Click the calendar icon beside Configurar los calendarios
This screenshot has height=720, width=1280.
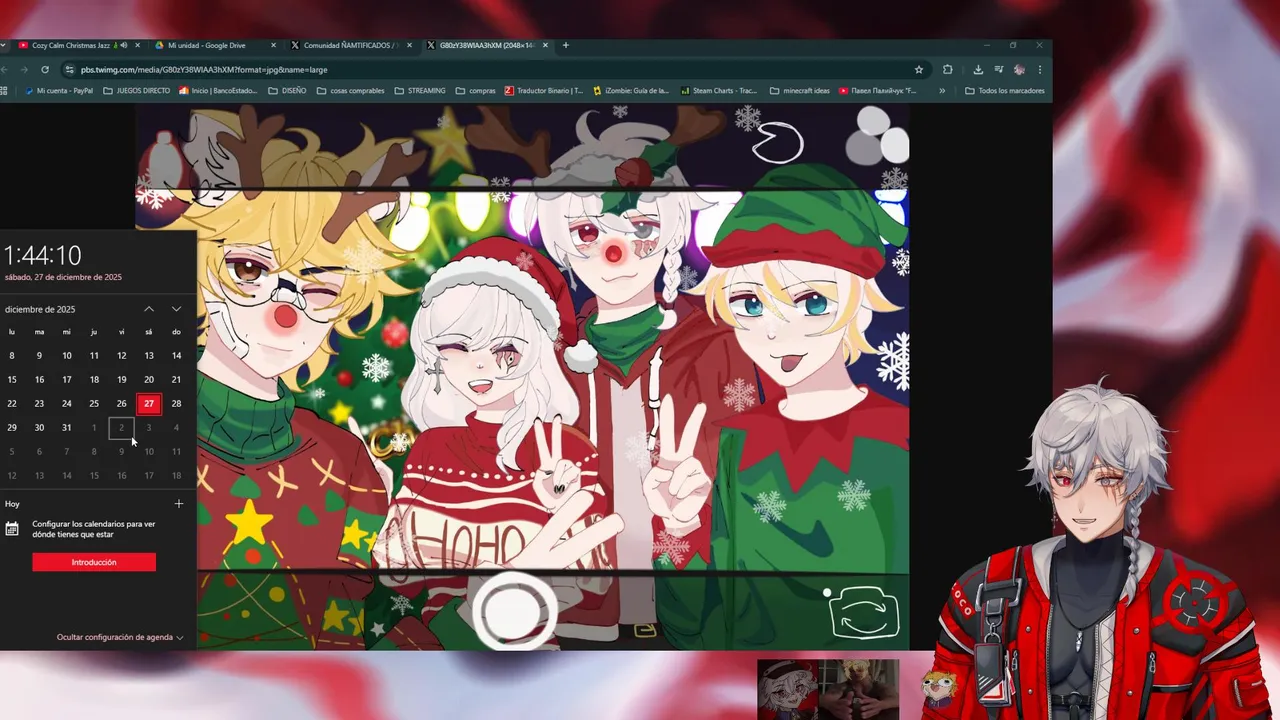point(12,528)
